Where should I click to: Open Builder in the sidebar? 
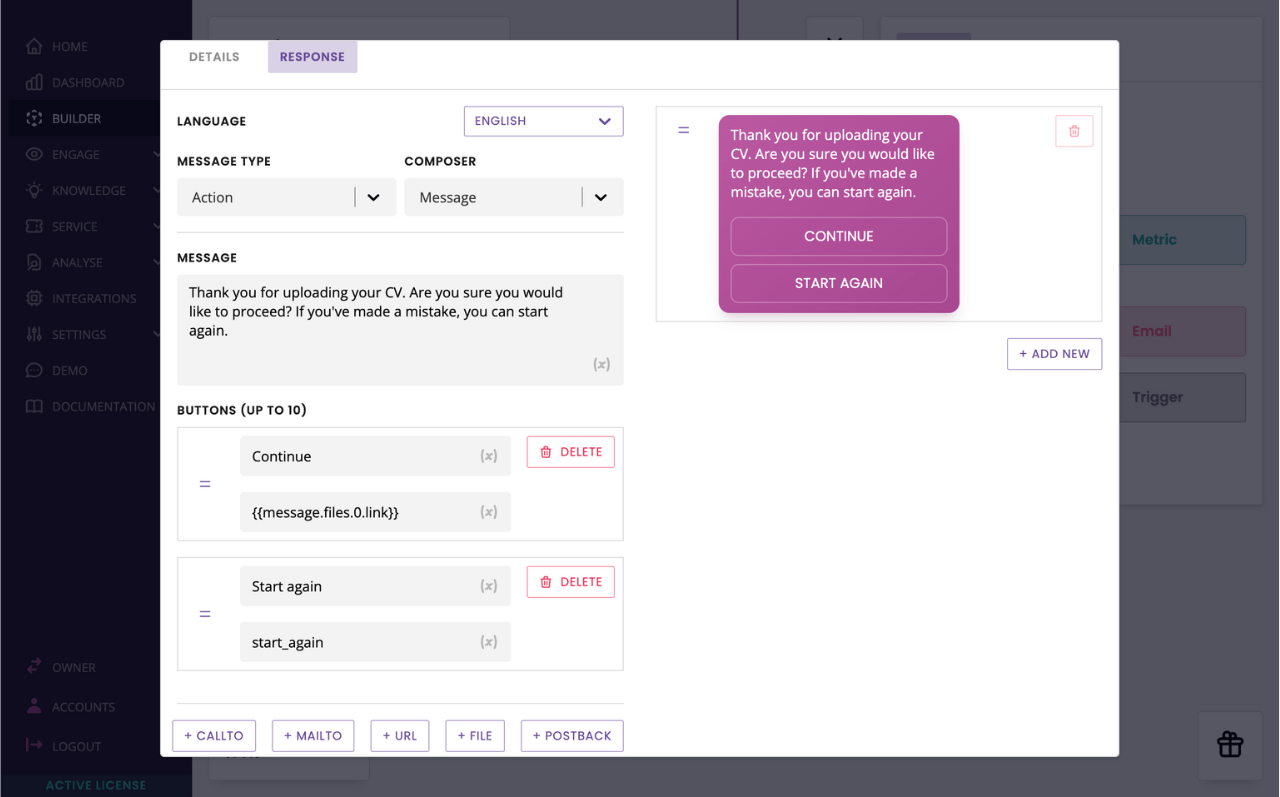[x=76, y=118]
